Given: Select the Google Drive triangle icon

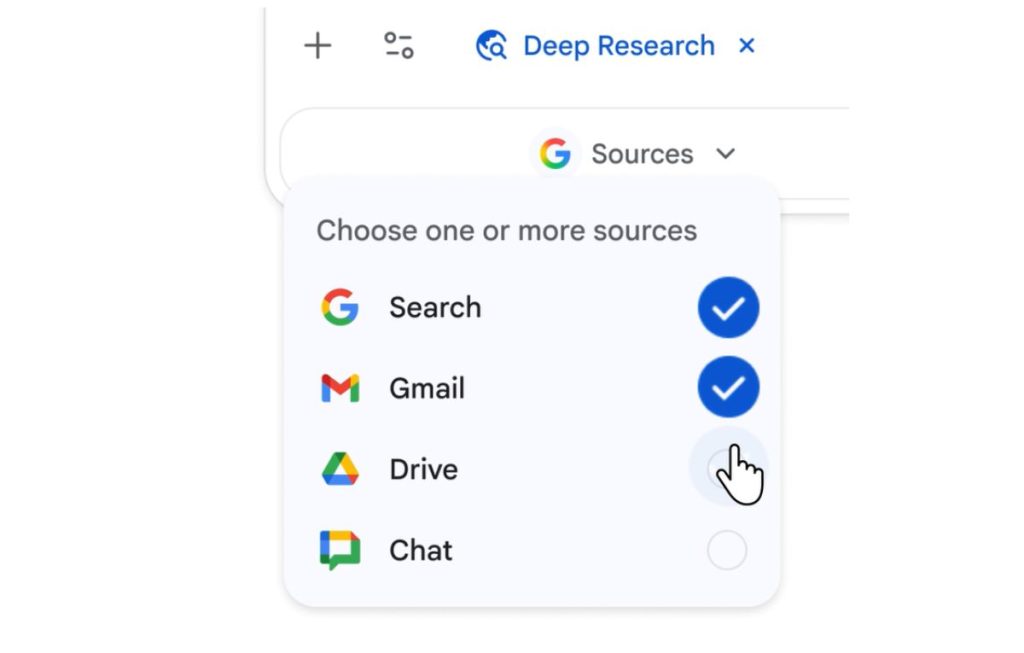Looking at the screenshot, I should click(x=340, y=468).
